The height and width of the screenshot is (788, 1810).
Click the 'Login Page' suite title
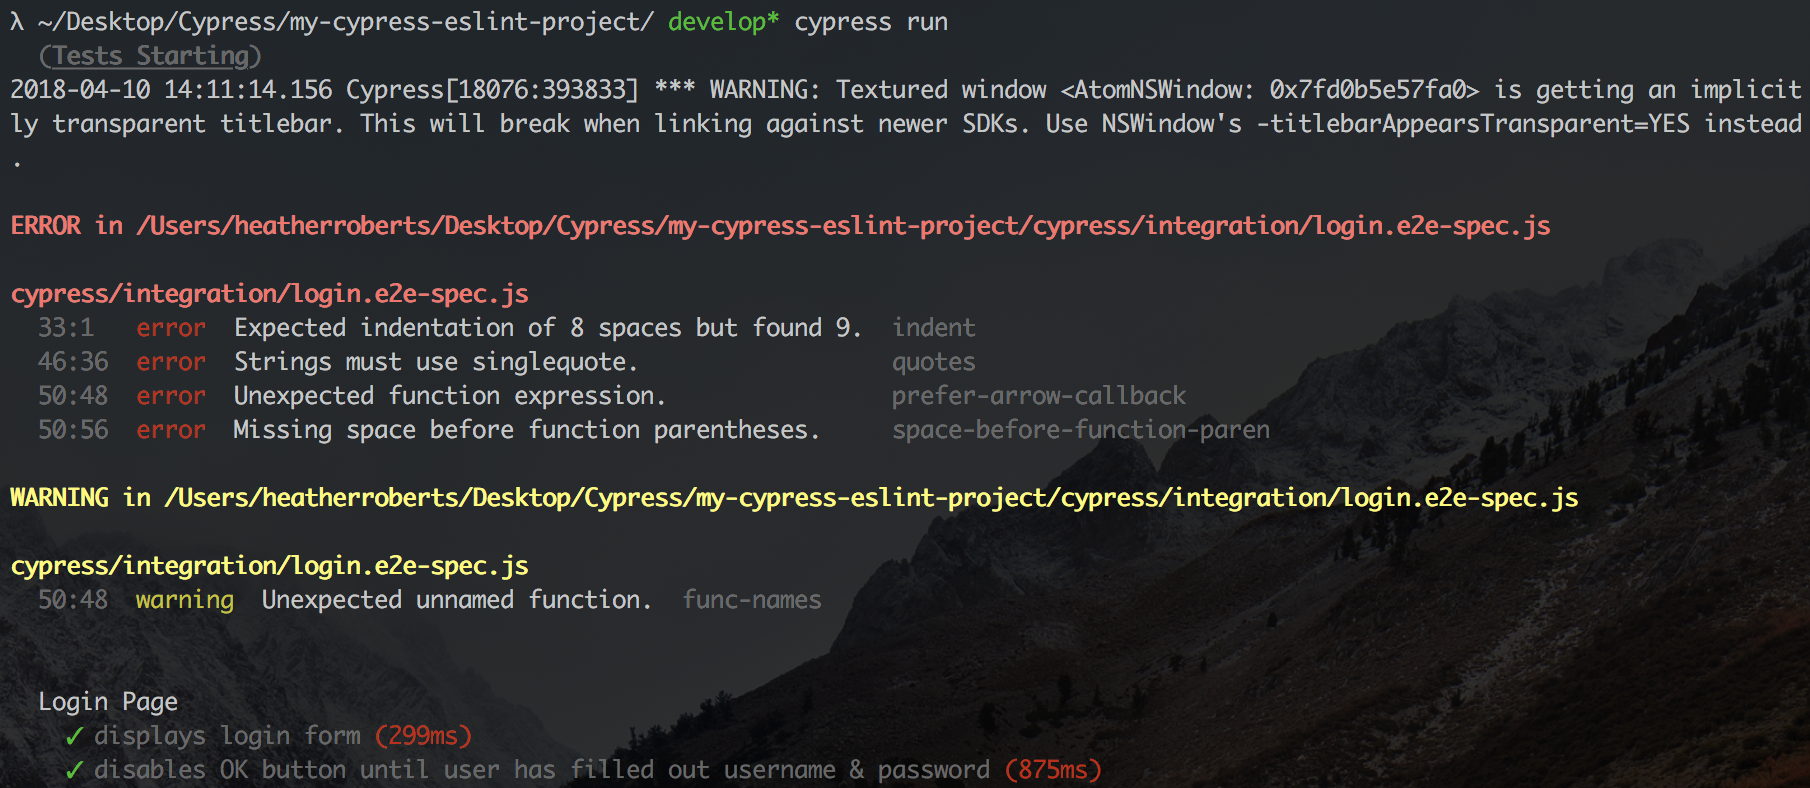point(108,702)
